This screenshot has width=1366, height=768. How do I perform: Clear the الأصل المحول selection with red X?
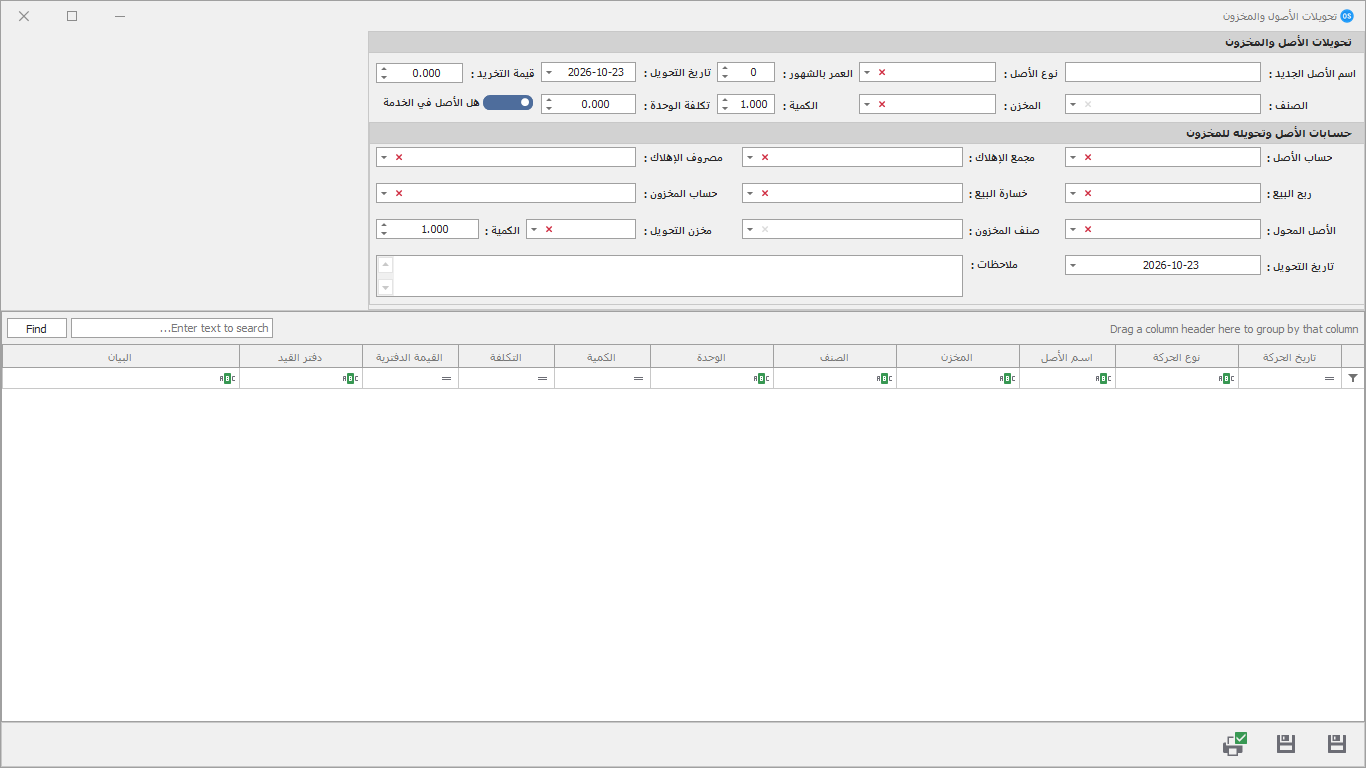(x=1088, y=230)
